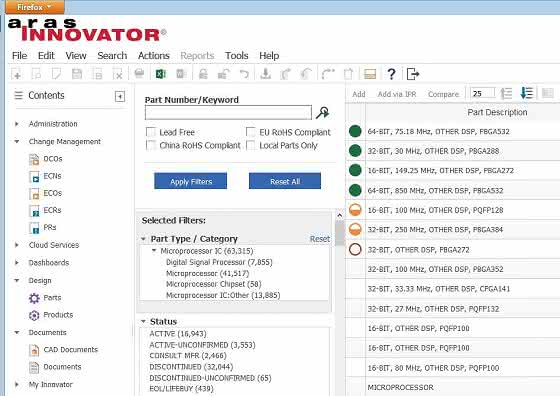Expand the Administration tree node
This screenshot has width=560, height=396.
pos(16,124)
